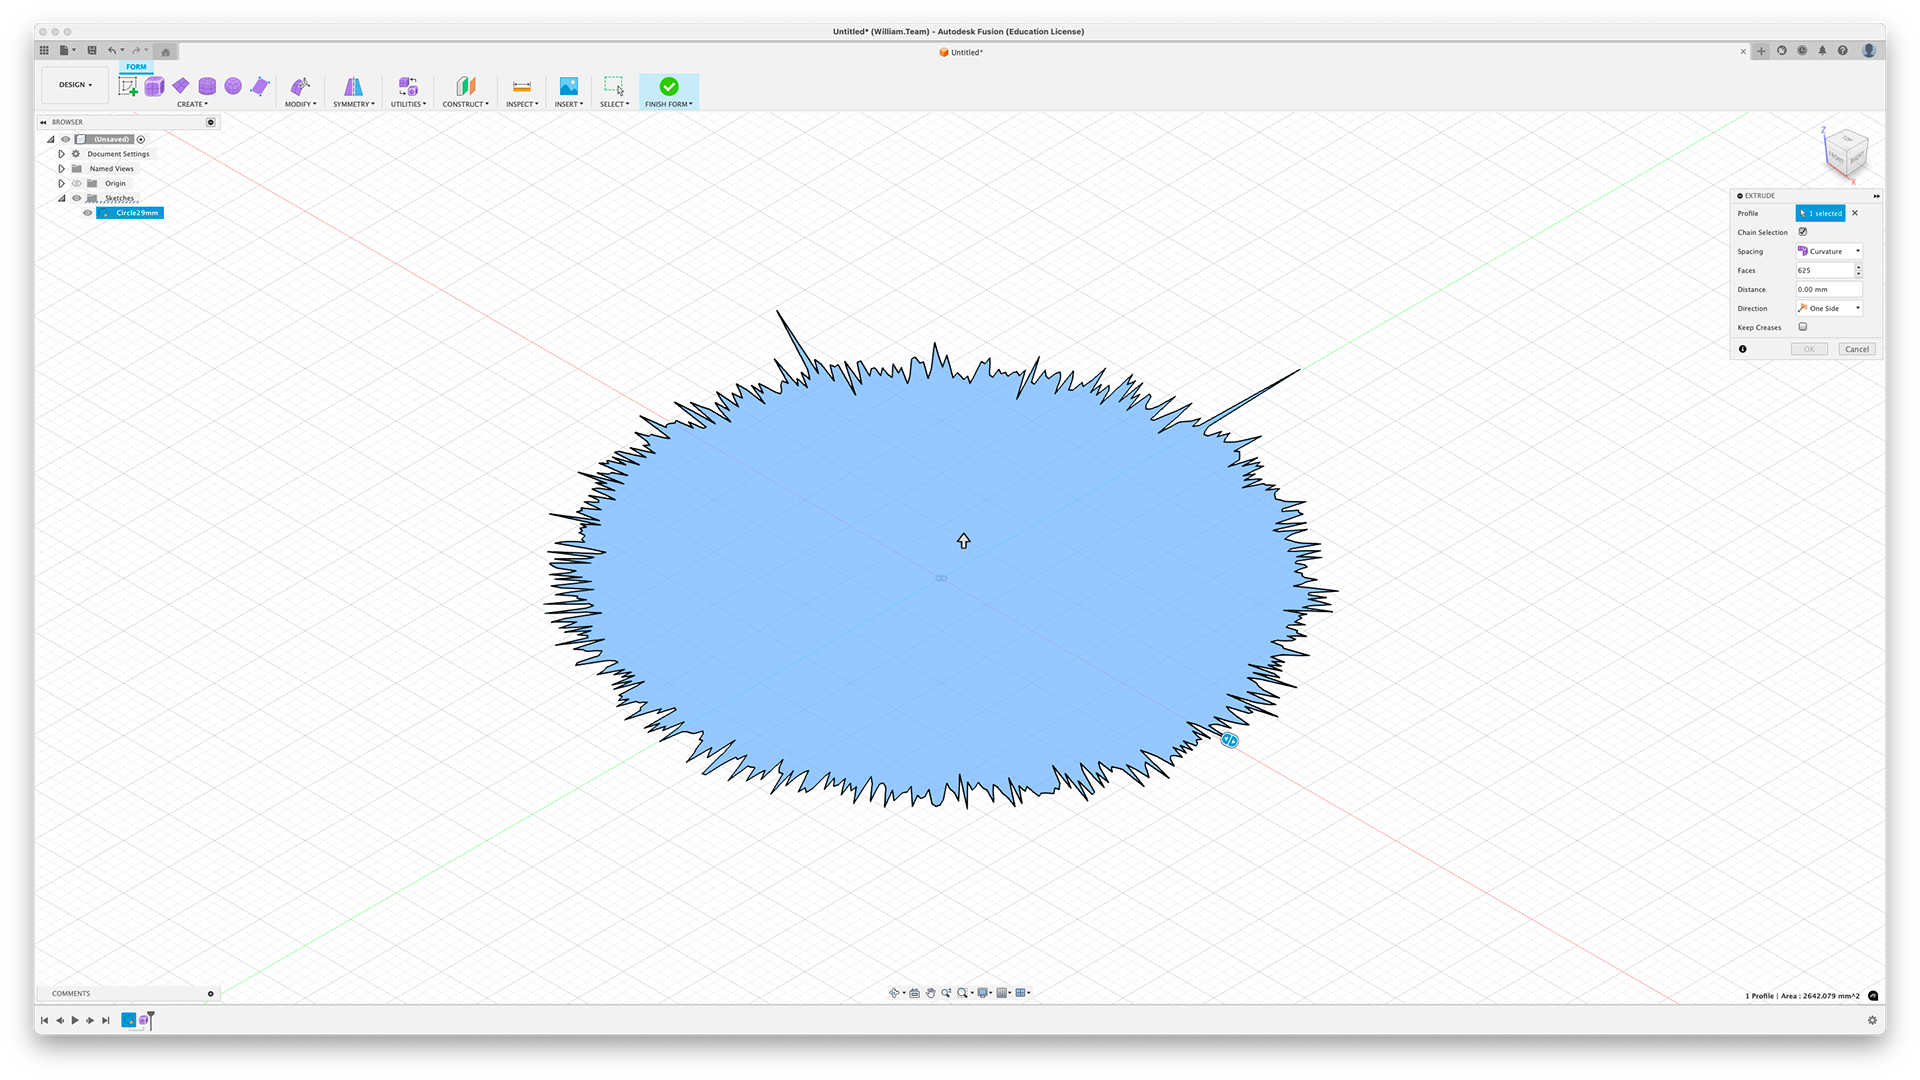Select the Box form tool

tap(154, 87)
